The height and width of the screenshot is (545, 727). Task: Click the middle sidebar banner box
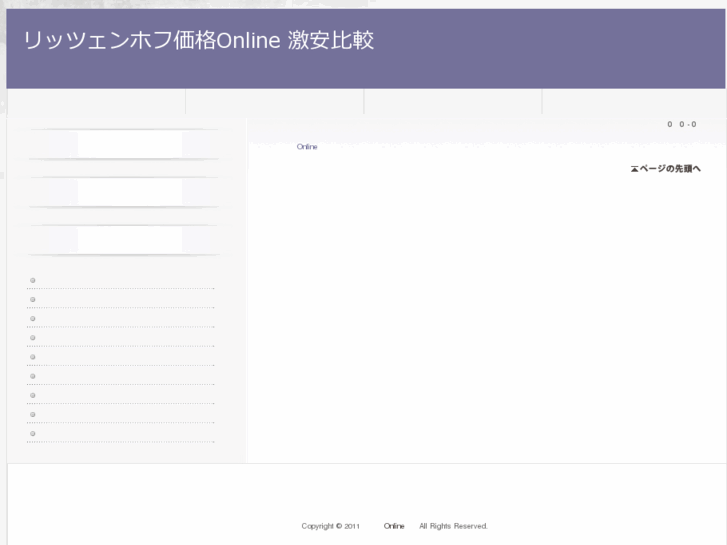click(x=130, y=192)
